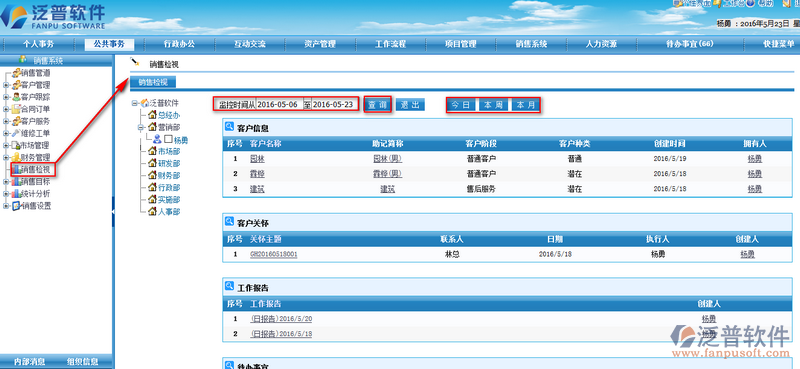Click the 本周 filter button
Screen dimensions: 800x369
(493, 105)
